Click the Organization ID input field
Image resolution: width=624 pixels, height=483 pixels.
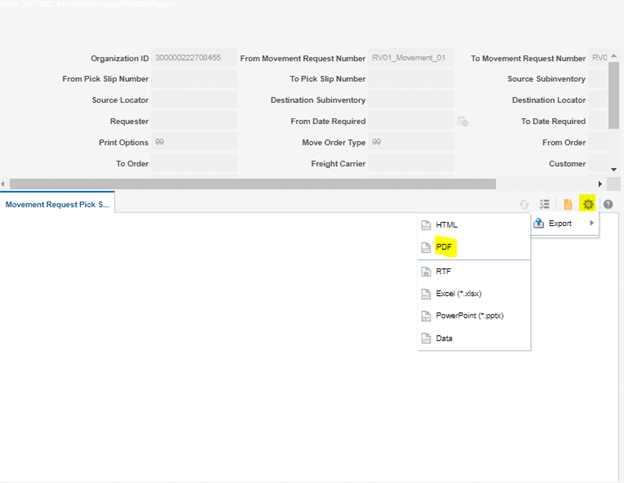(194, 58)
